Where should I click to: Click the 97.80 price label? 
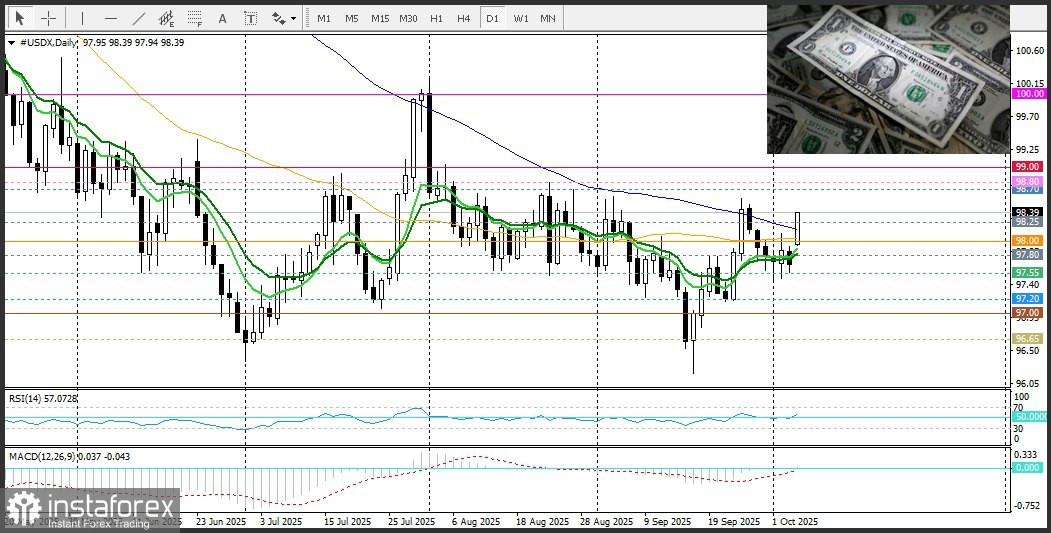click(1030, 255)
